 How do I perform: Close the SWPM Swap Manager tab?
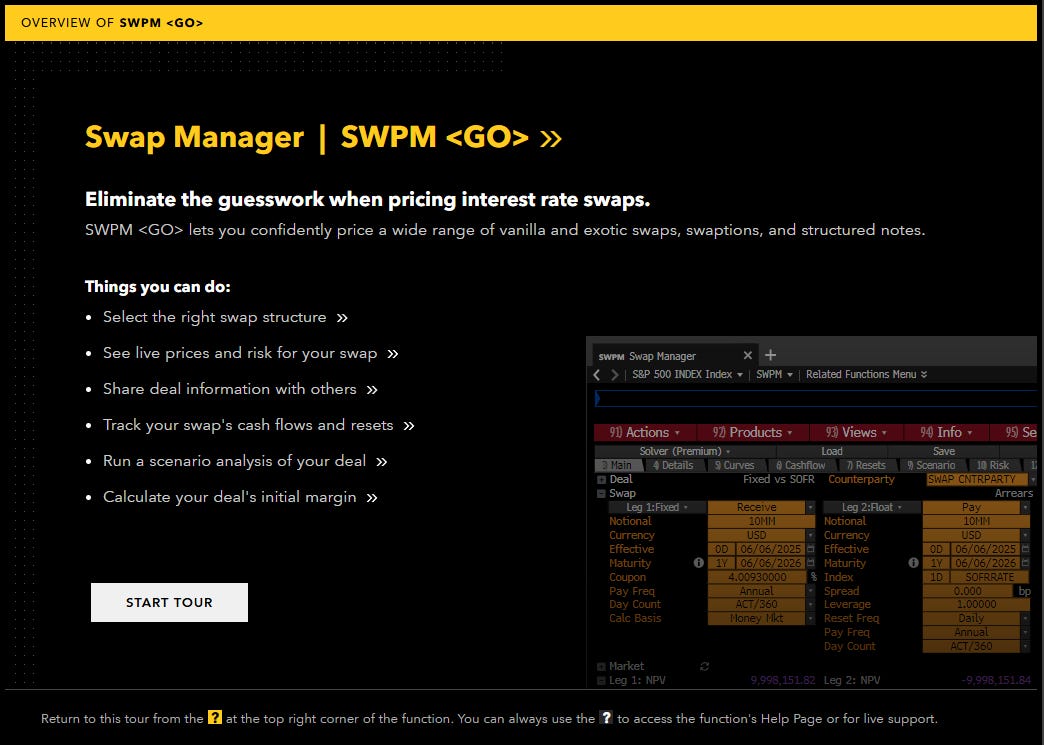click(748, 356)
